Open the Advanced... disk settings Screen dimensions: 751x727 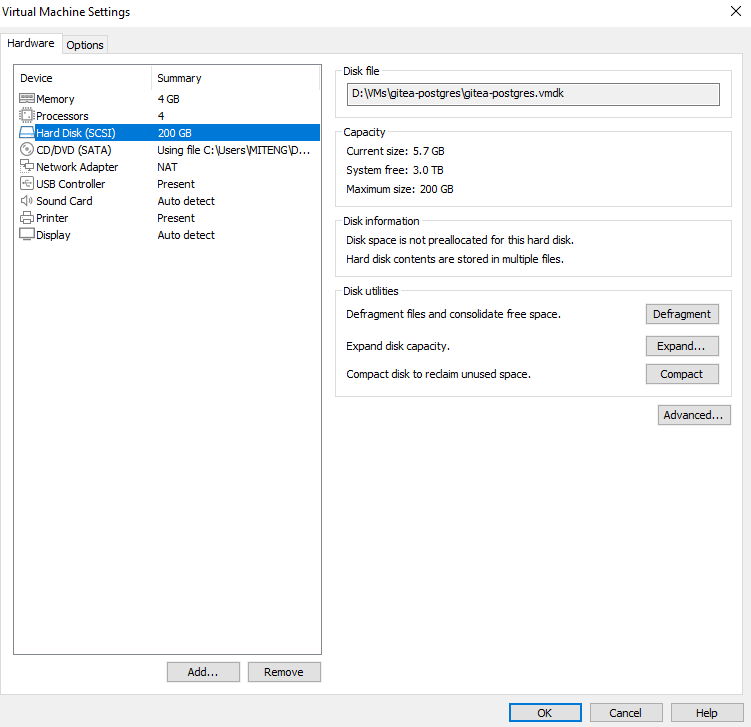pos(694,415)
